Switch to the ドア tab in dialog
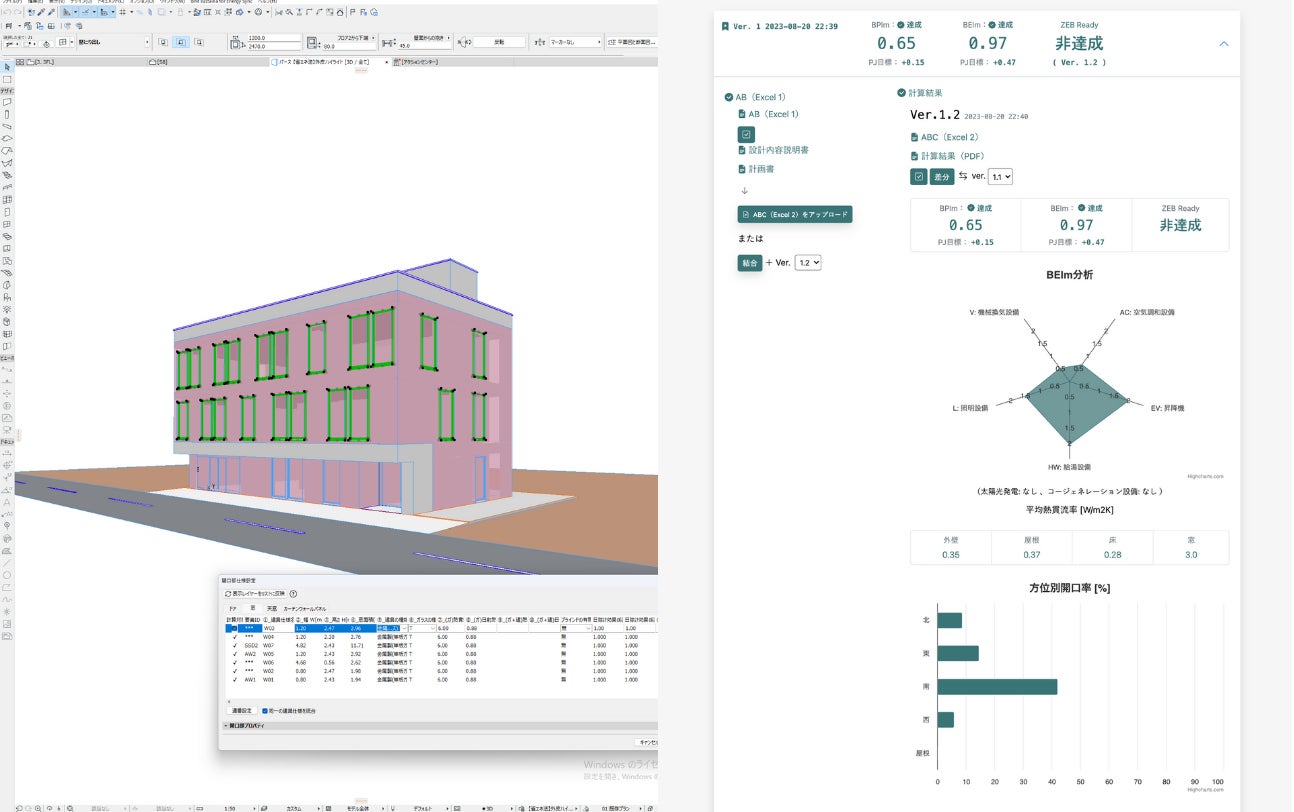Image resolution: width=1294 pixels, height=812 pixels. [233, 608]
